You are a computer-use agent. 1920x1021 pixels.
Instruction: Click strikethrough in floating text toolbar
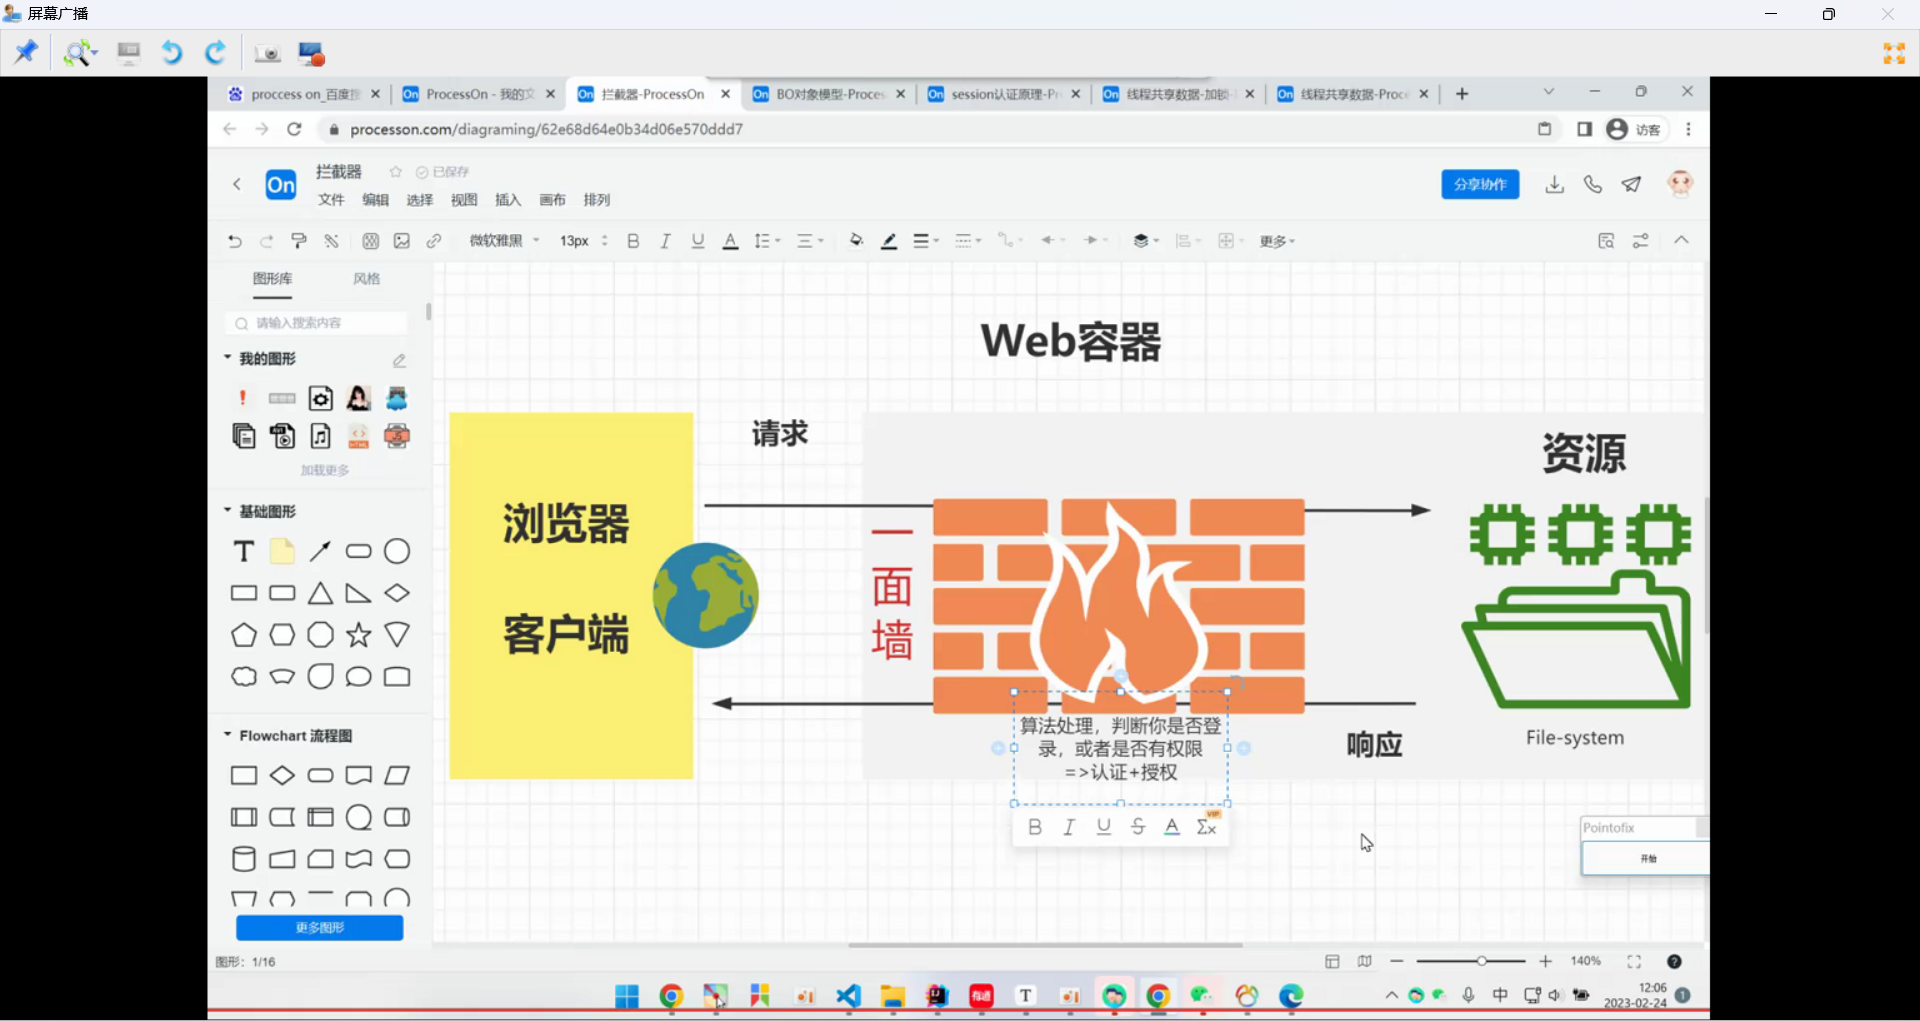1138,827
